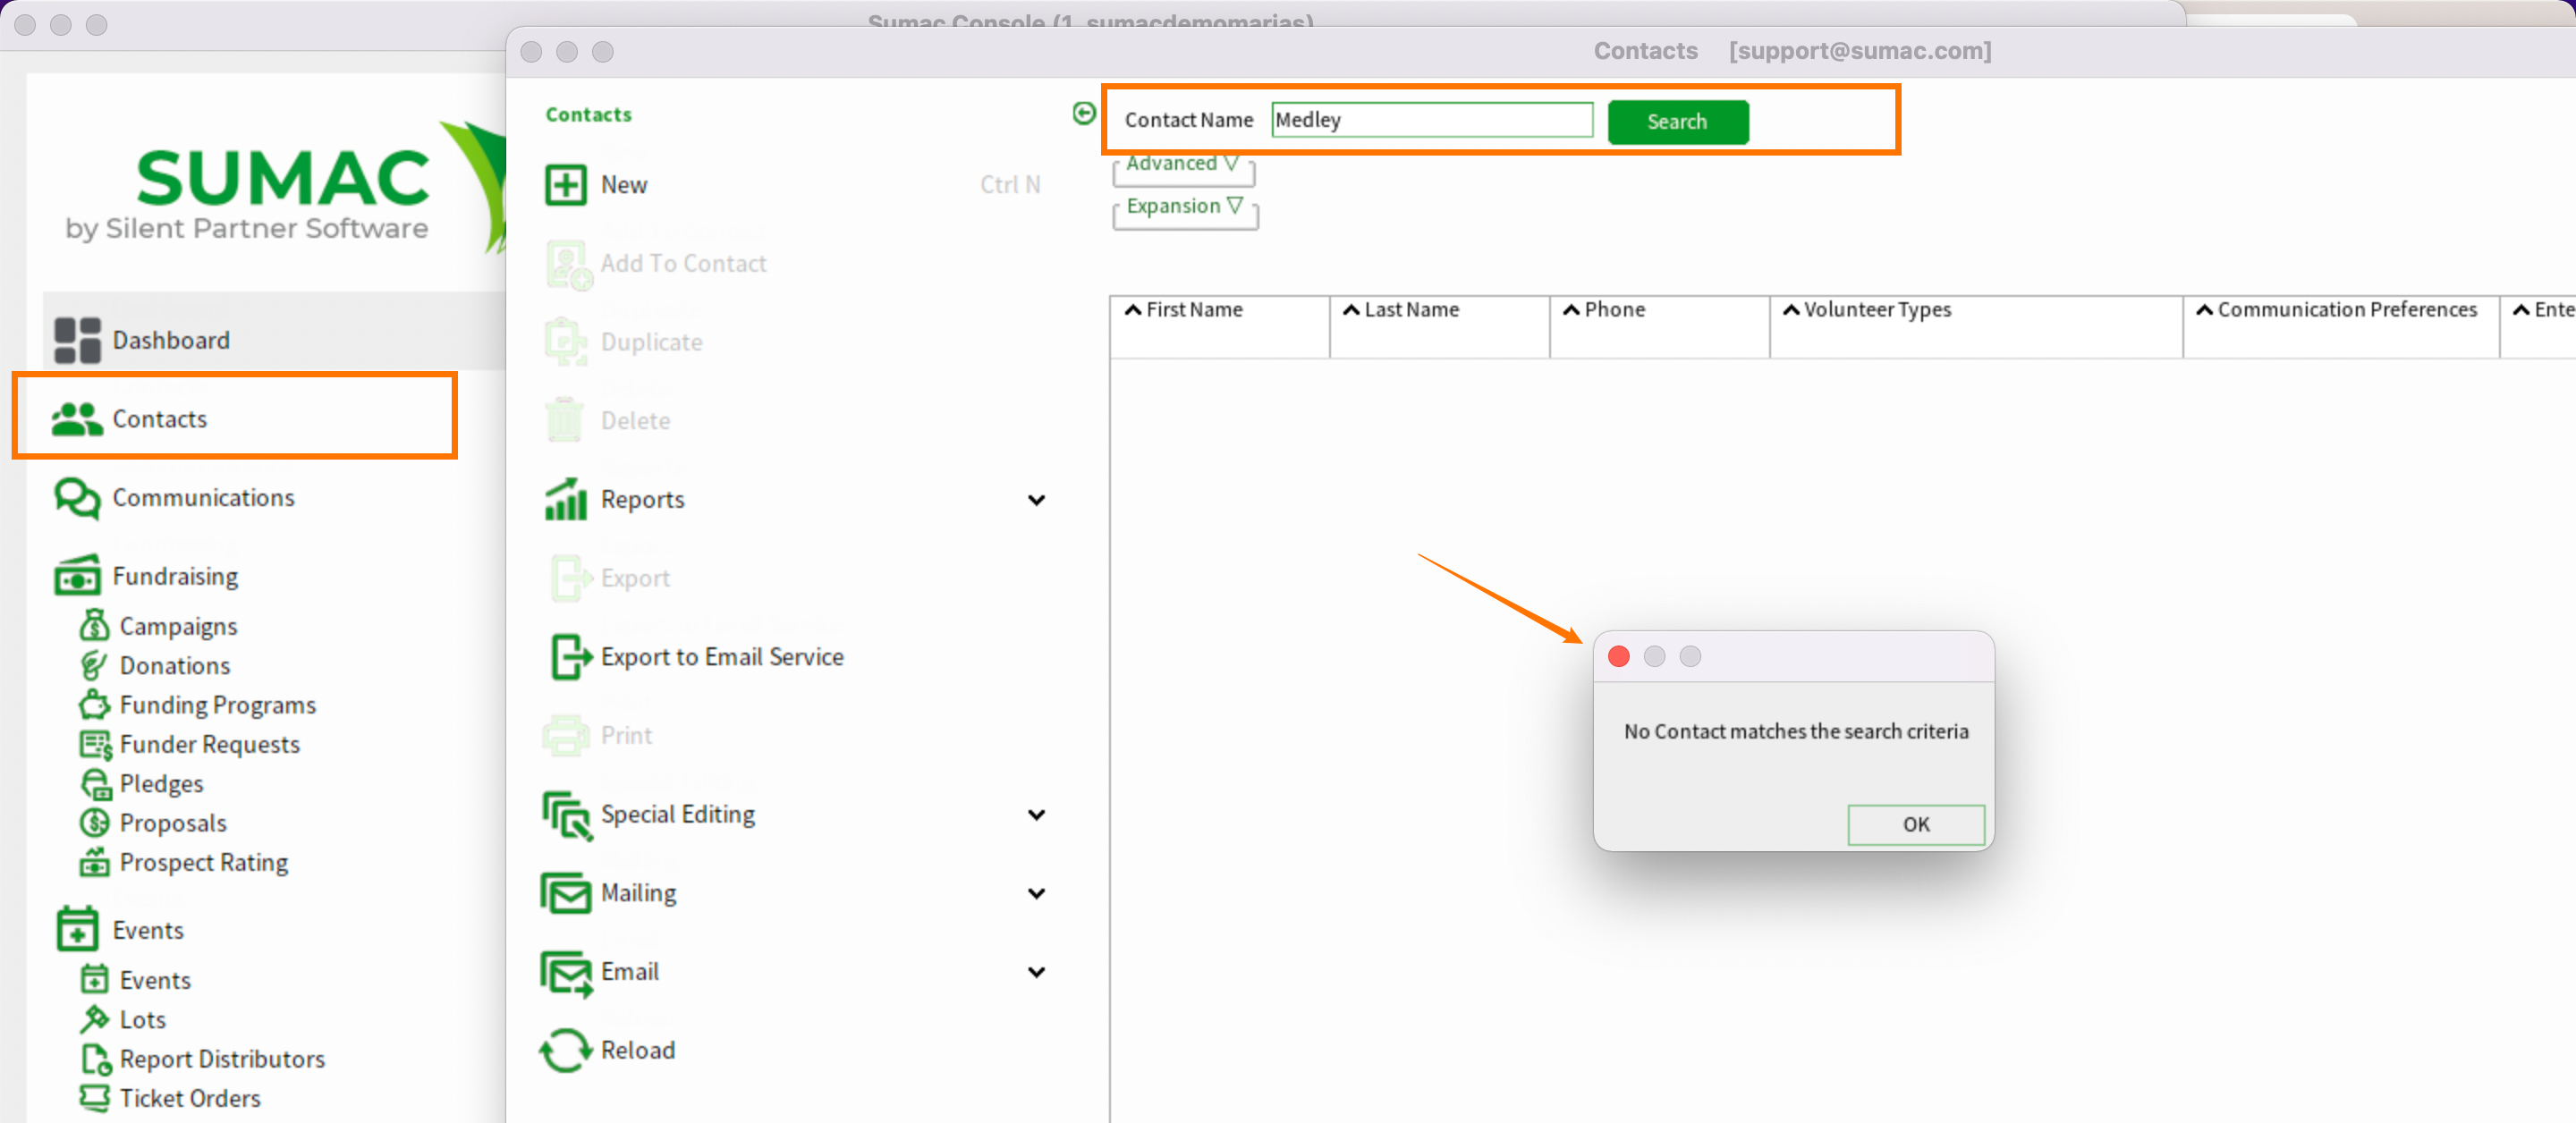Open Ticket Orders ticket icon
Viewport: 2576px width, 1123px height.
point(94,1098)
